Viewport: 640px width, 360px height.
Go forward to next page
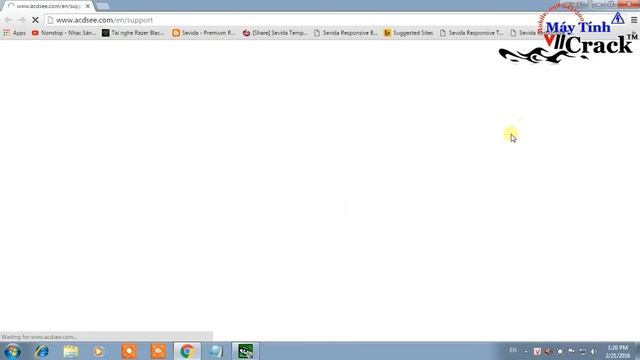(x=22, y=20)
